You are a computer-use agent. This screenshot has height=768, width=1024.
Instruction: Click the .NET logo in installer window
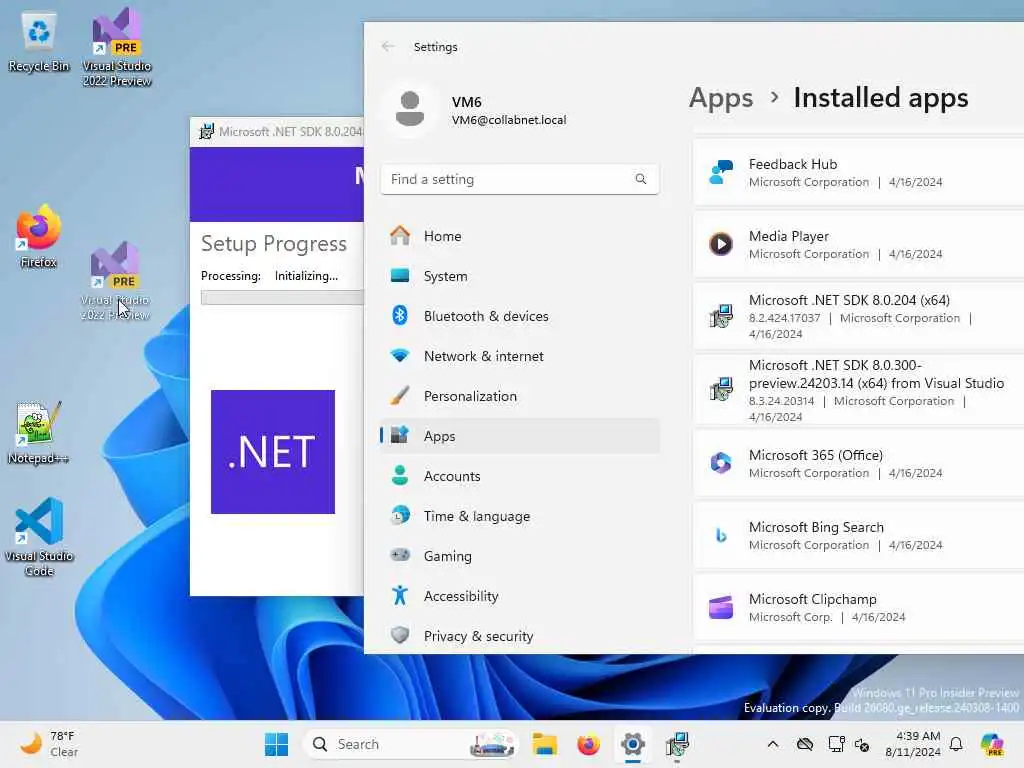tap(273, 452)
